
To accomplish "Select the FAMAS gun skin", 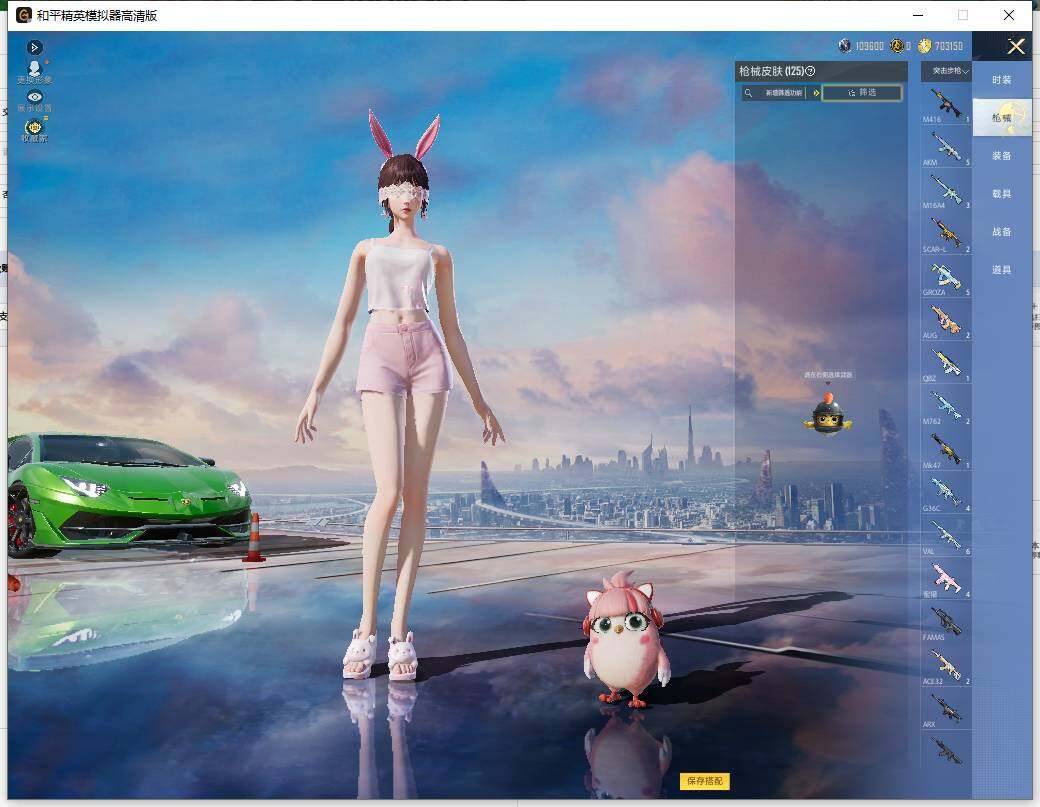I will [x=946, y=621].
